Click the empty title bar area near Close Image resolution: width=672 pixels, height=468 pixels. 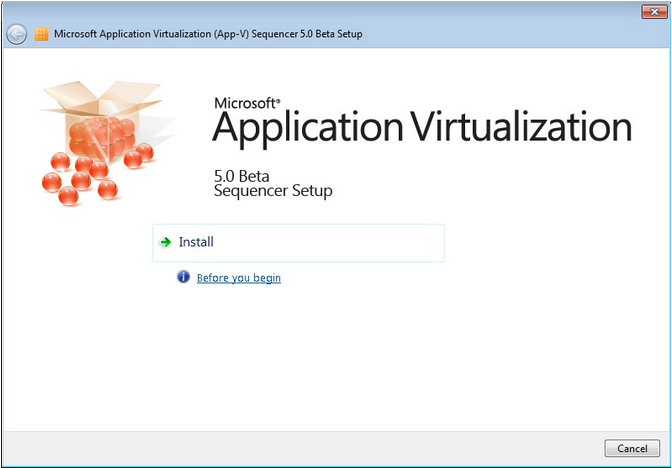tap(560, 34)
